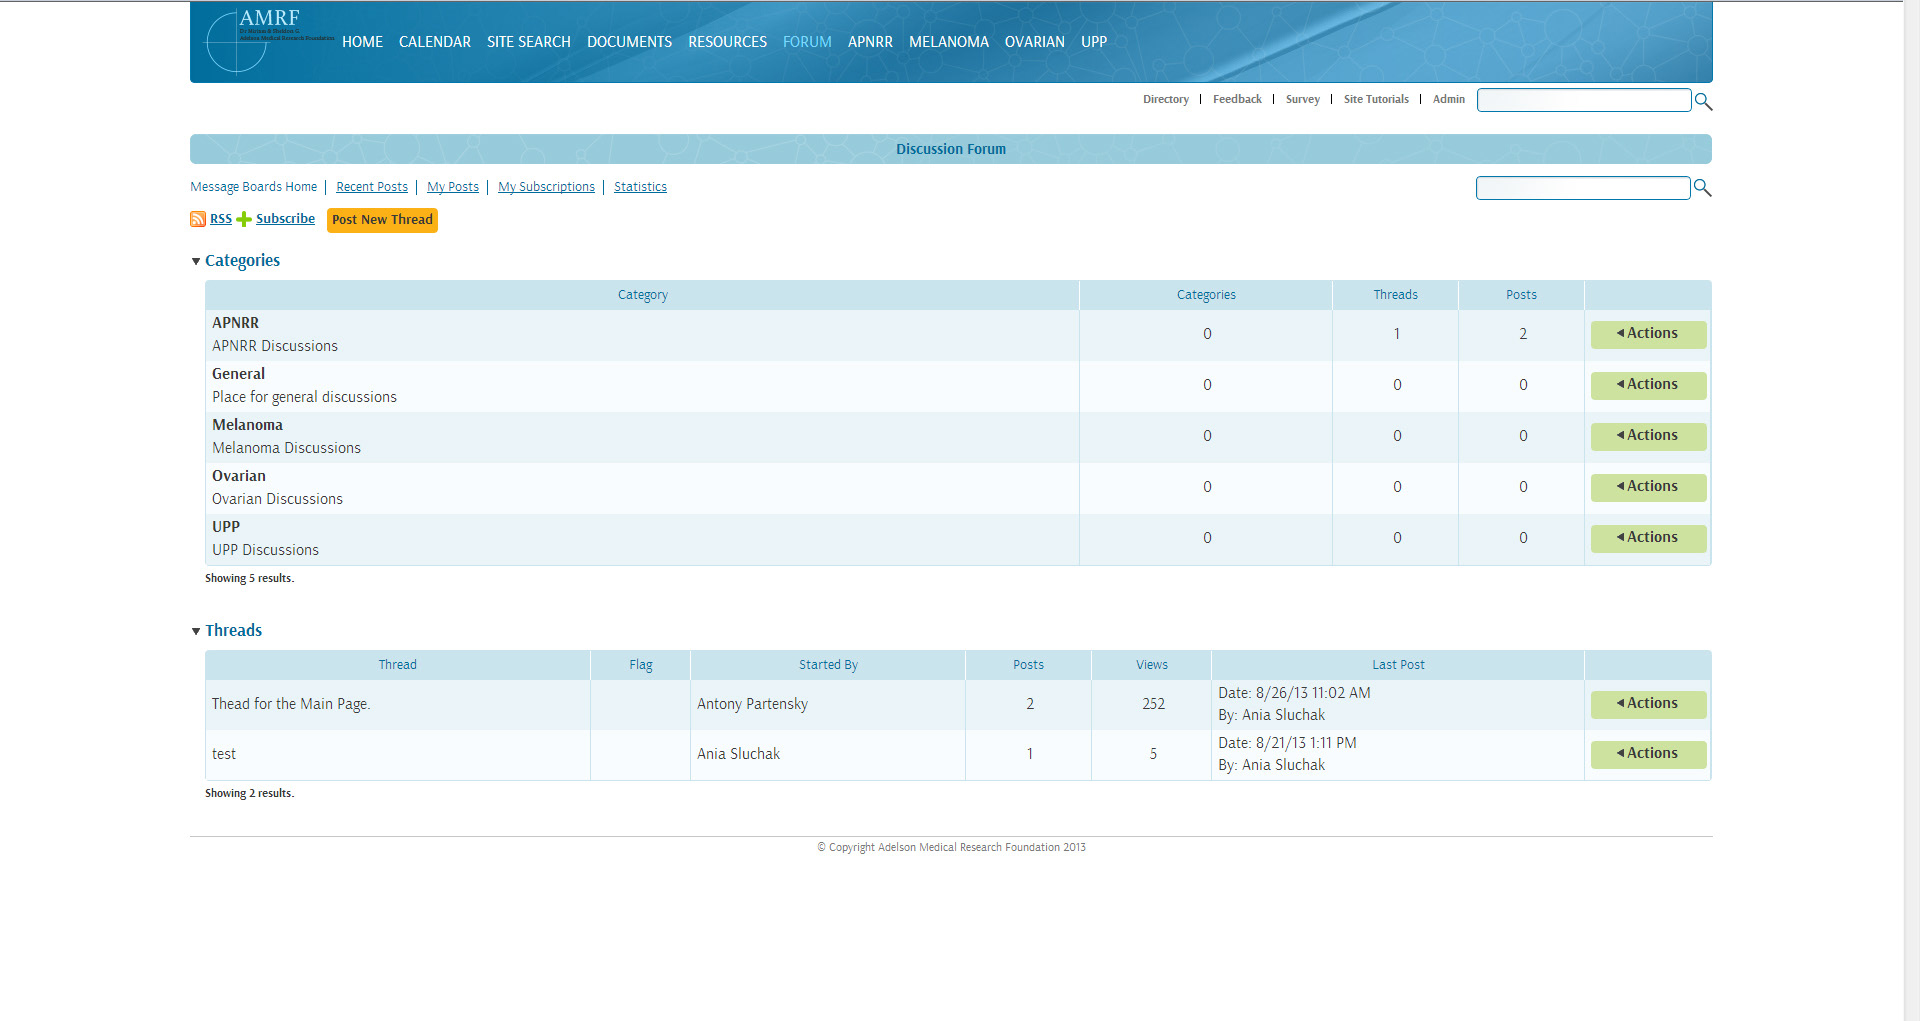The height and width of the screenshot is (1021, 1920).
Task: Select FORUM in the navigation bar
Action: pyautogui.click(x=807, y=42)
